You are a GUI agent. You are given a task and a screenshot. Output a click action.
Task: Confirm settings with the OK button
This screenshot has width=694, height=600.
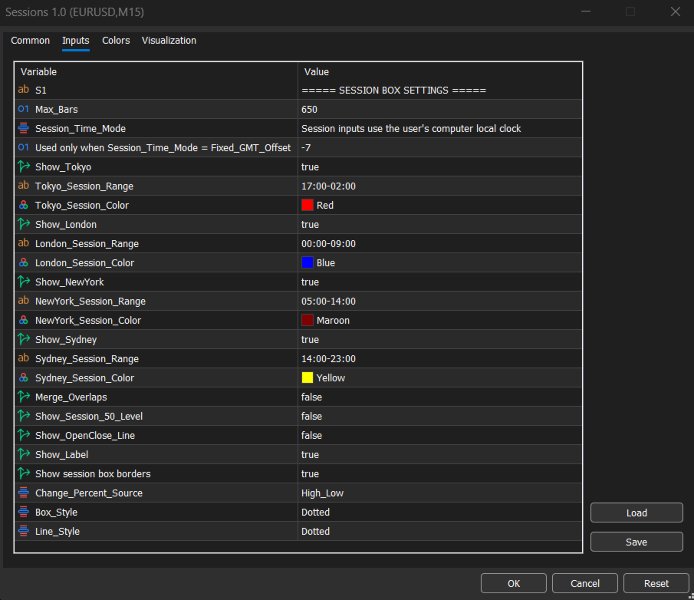point(513,583)
